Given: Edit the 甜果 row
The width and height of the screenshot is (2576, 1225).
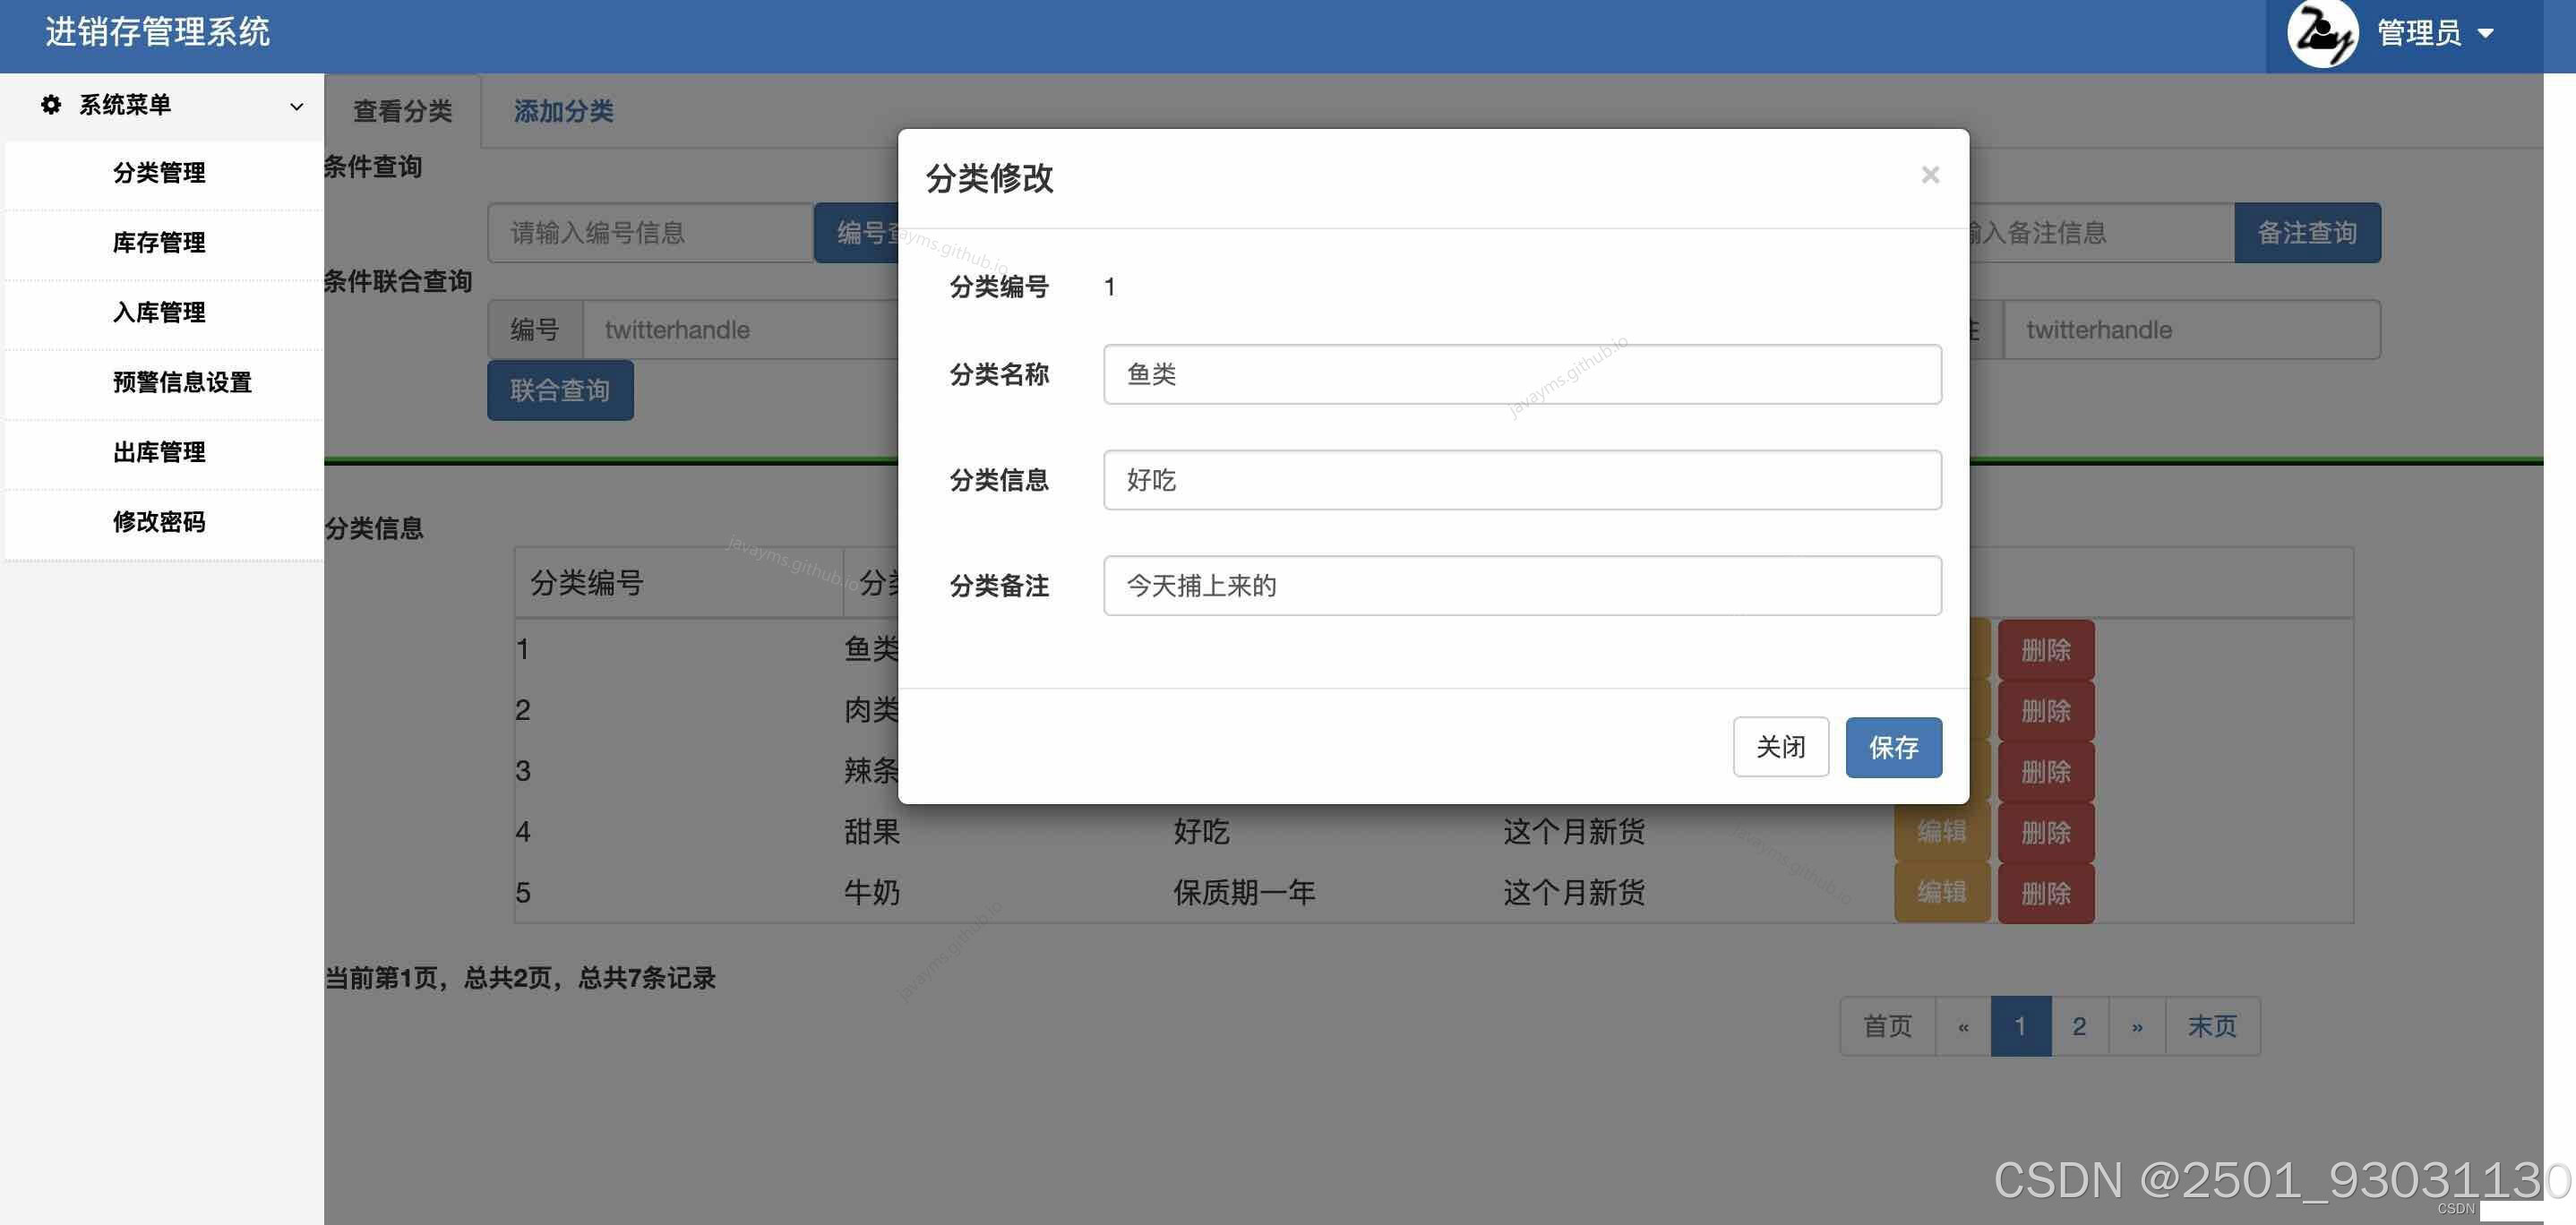Looking at the screenshot, I should coord(1941,833).
